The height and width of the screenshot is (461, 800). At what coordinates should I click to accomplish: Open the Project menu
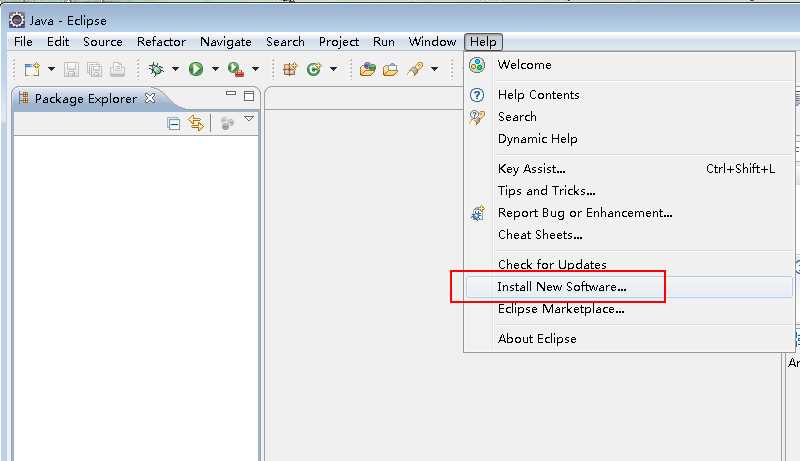(339, 42)
